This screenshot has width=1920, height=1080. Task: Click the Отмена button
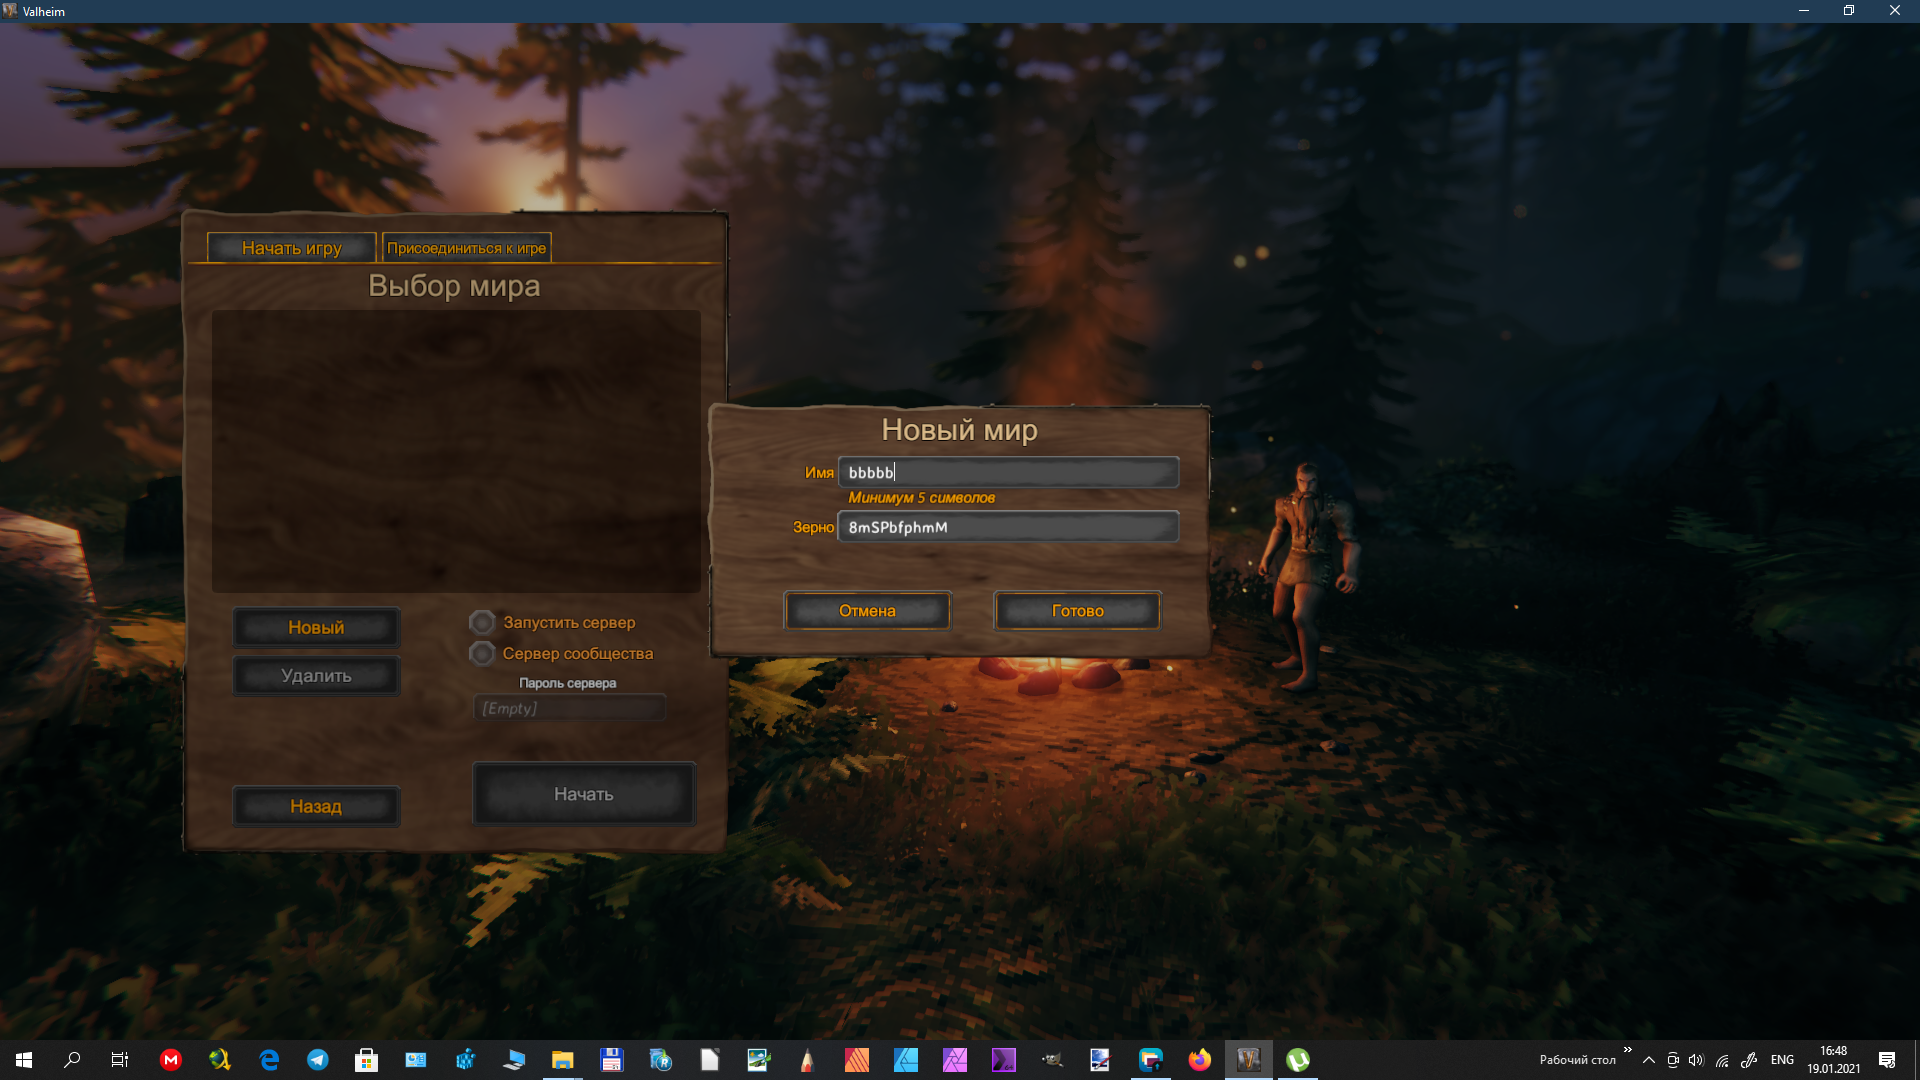click(866, 611)
